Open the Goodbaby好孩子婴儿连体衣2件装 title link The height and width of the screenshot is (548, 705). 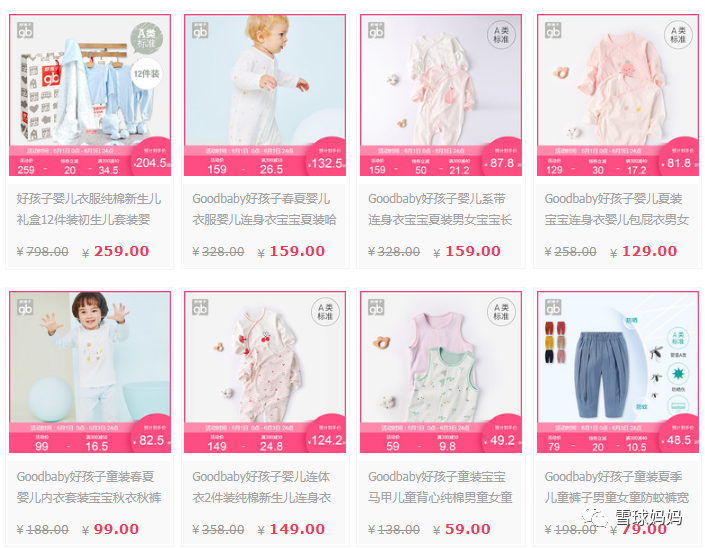[x=262, y=487]
